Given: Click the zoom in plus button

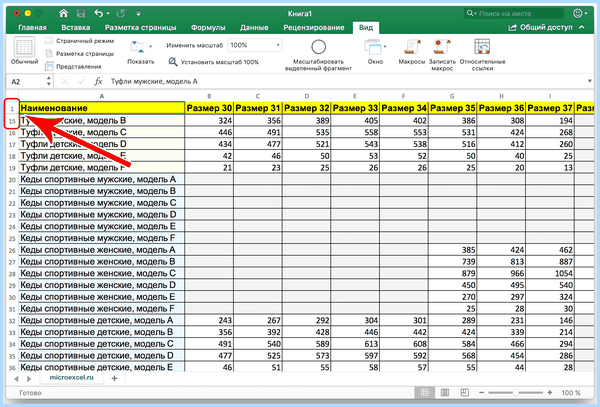Looking at the screenshot, I should (x=549, y=392).
